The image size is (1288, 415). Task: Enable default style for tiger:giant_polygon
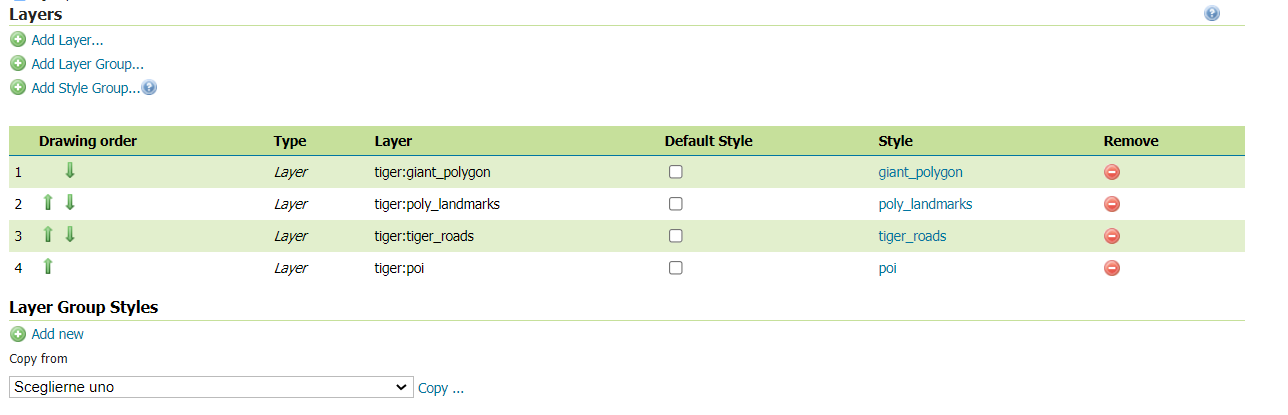click(x=676, y=172)
